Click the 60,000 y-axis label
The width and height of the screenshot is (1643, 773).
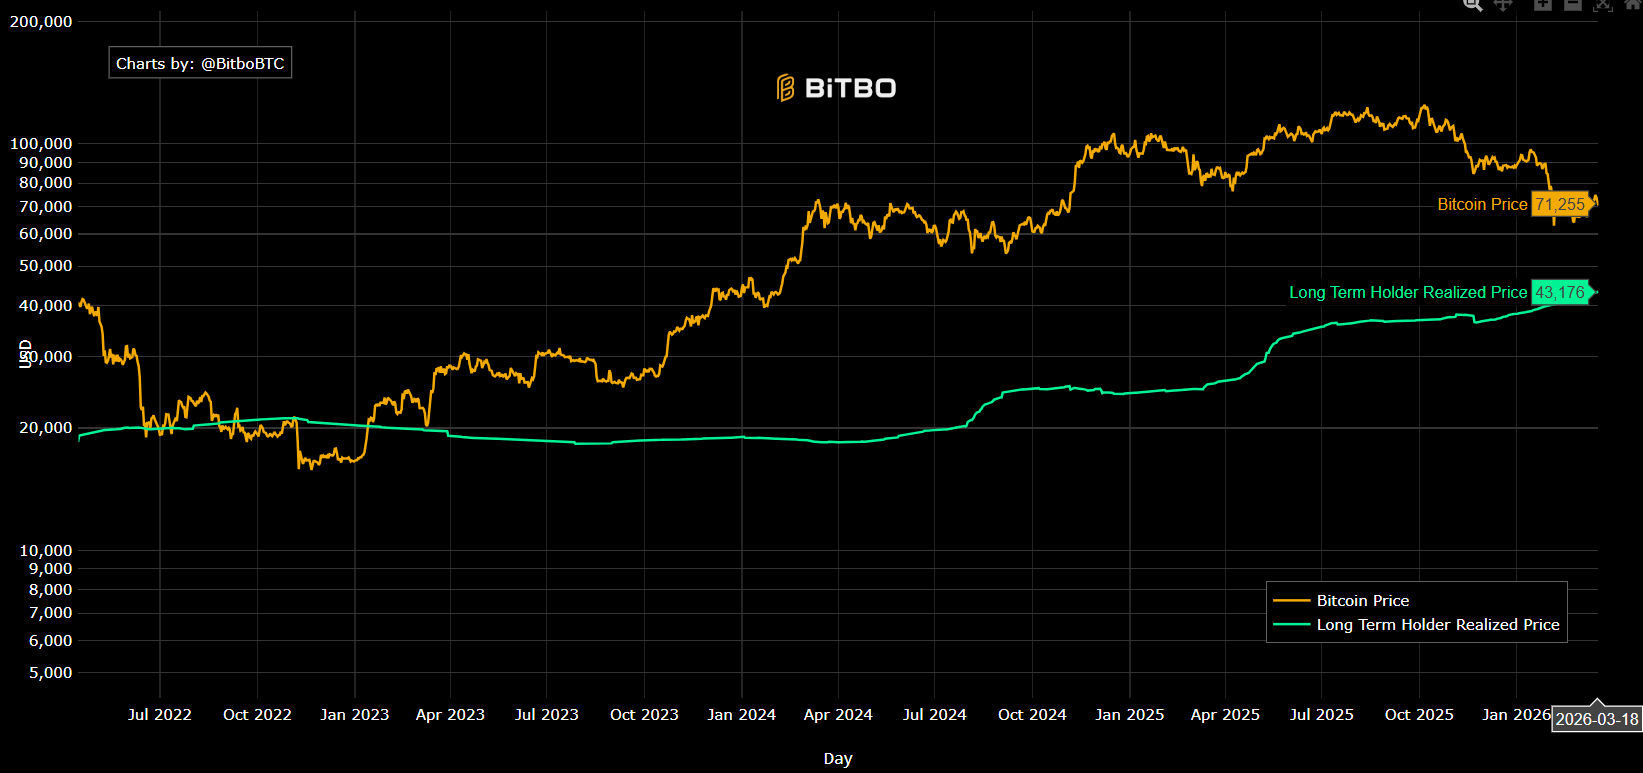46,233
